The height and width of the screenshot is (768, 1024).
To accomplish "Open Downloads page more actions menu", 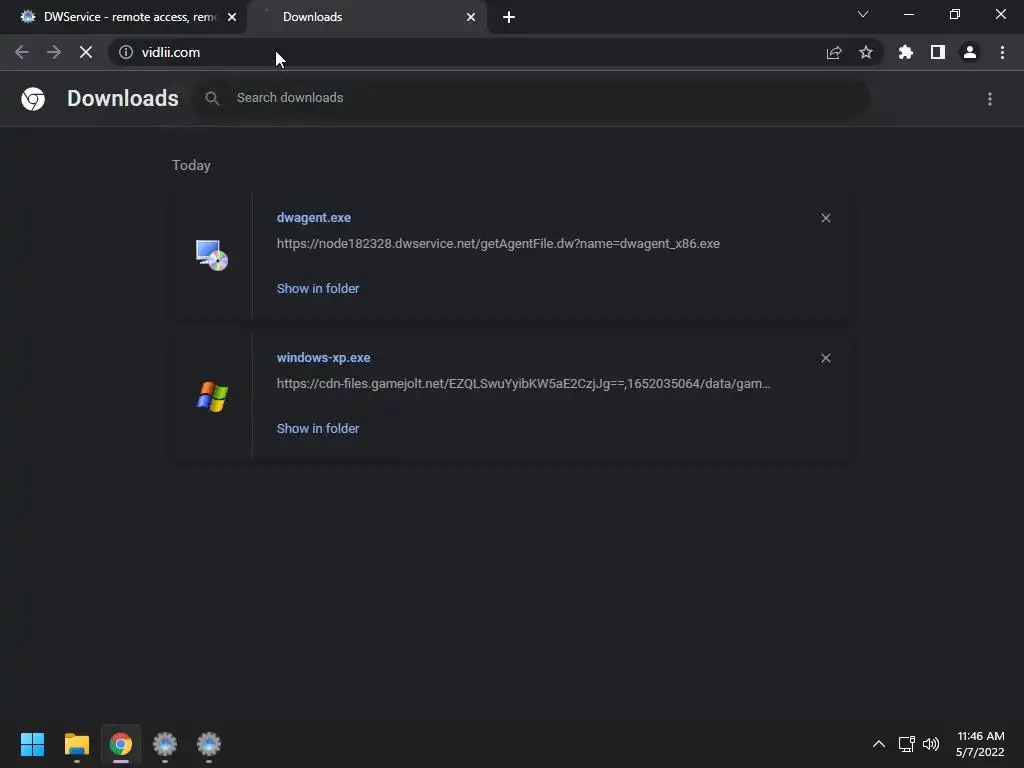I will [x=990, y=99].
